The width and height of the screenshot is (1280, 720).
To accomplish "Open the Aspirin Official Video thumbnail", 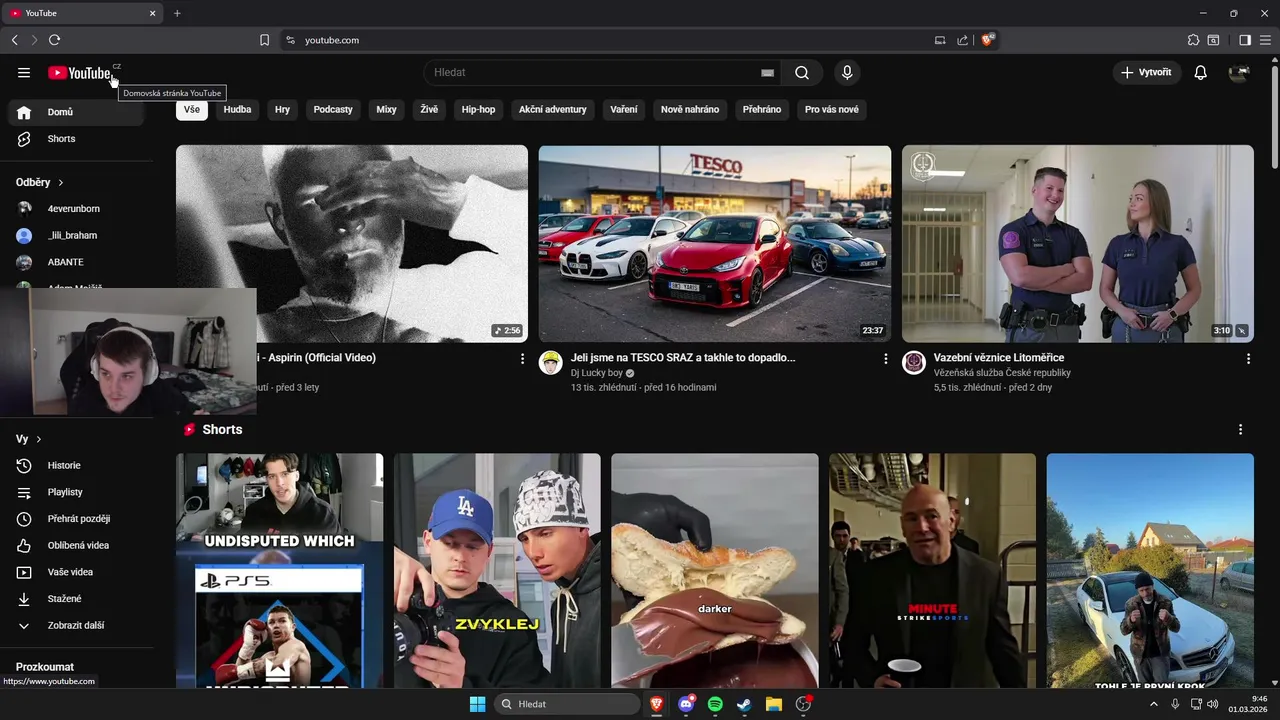I will click(x=352, y=244).
